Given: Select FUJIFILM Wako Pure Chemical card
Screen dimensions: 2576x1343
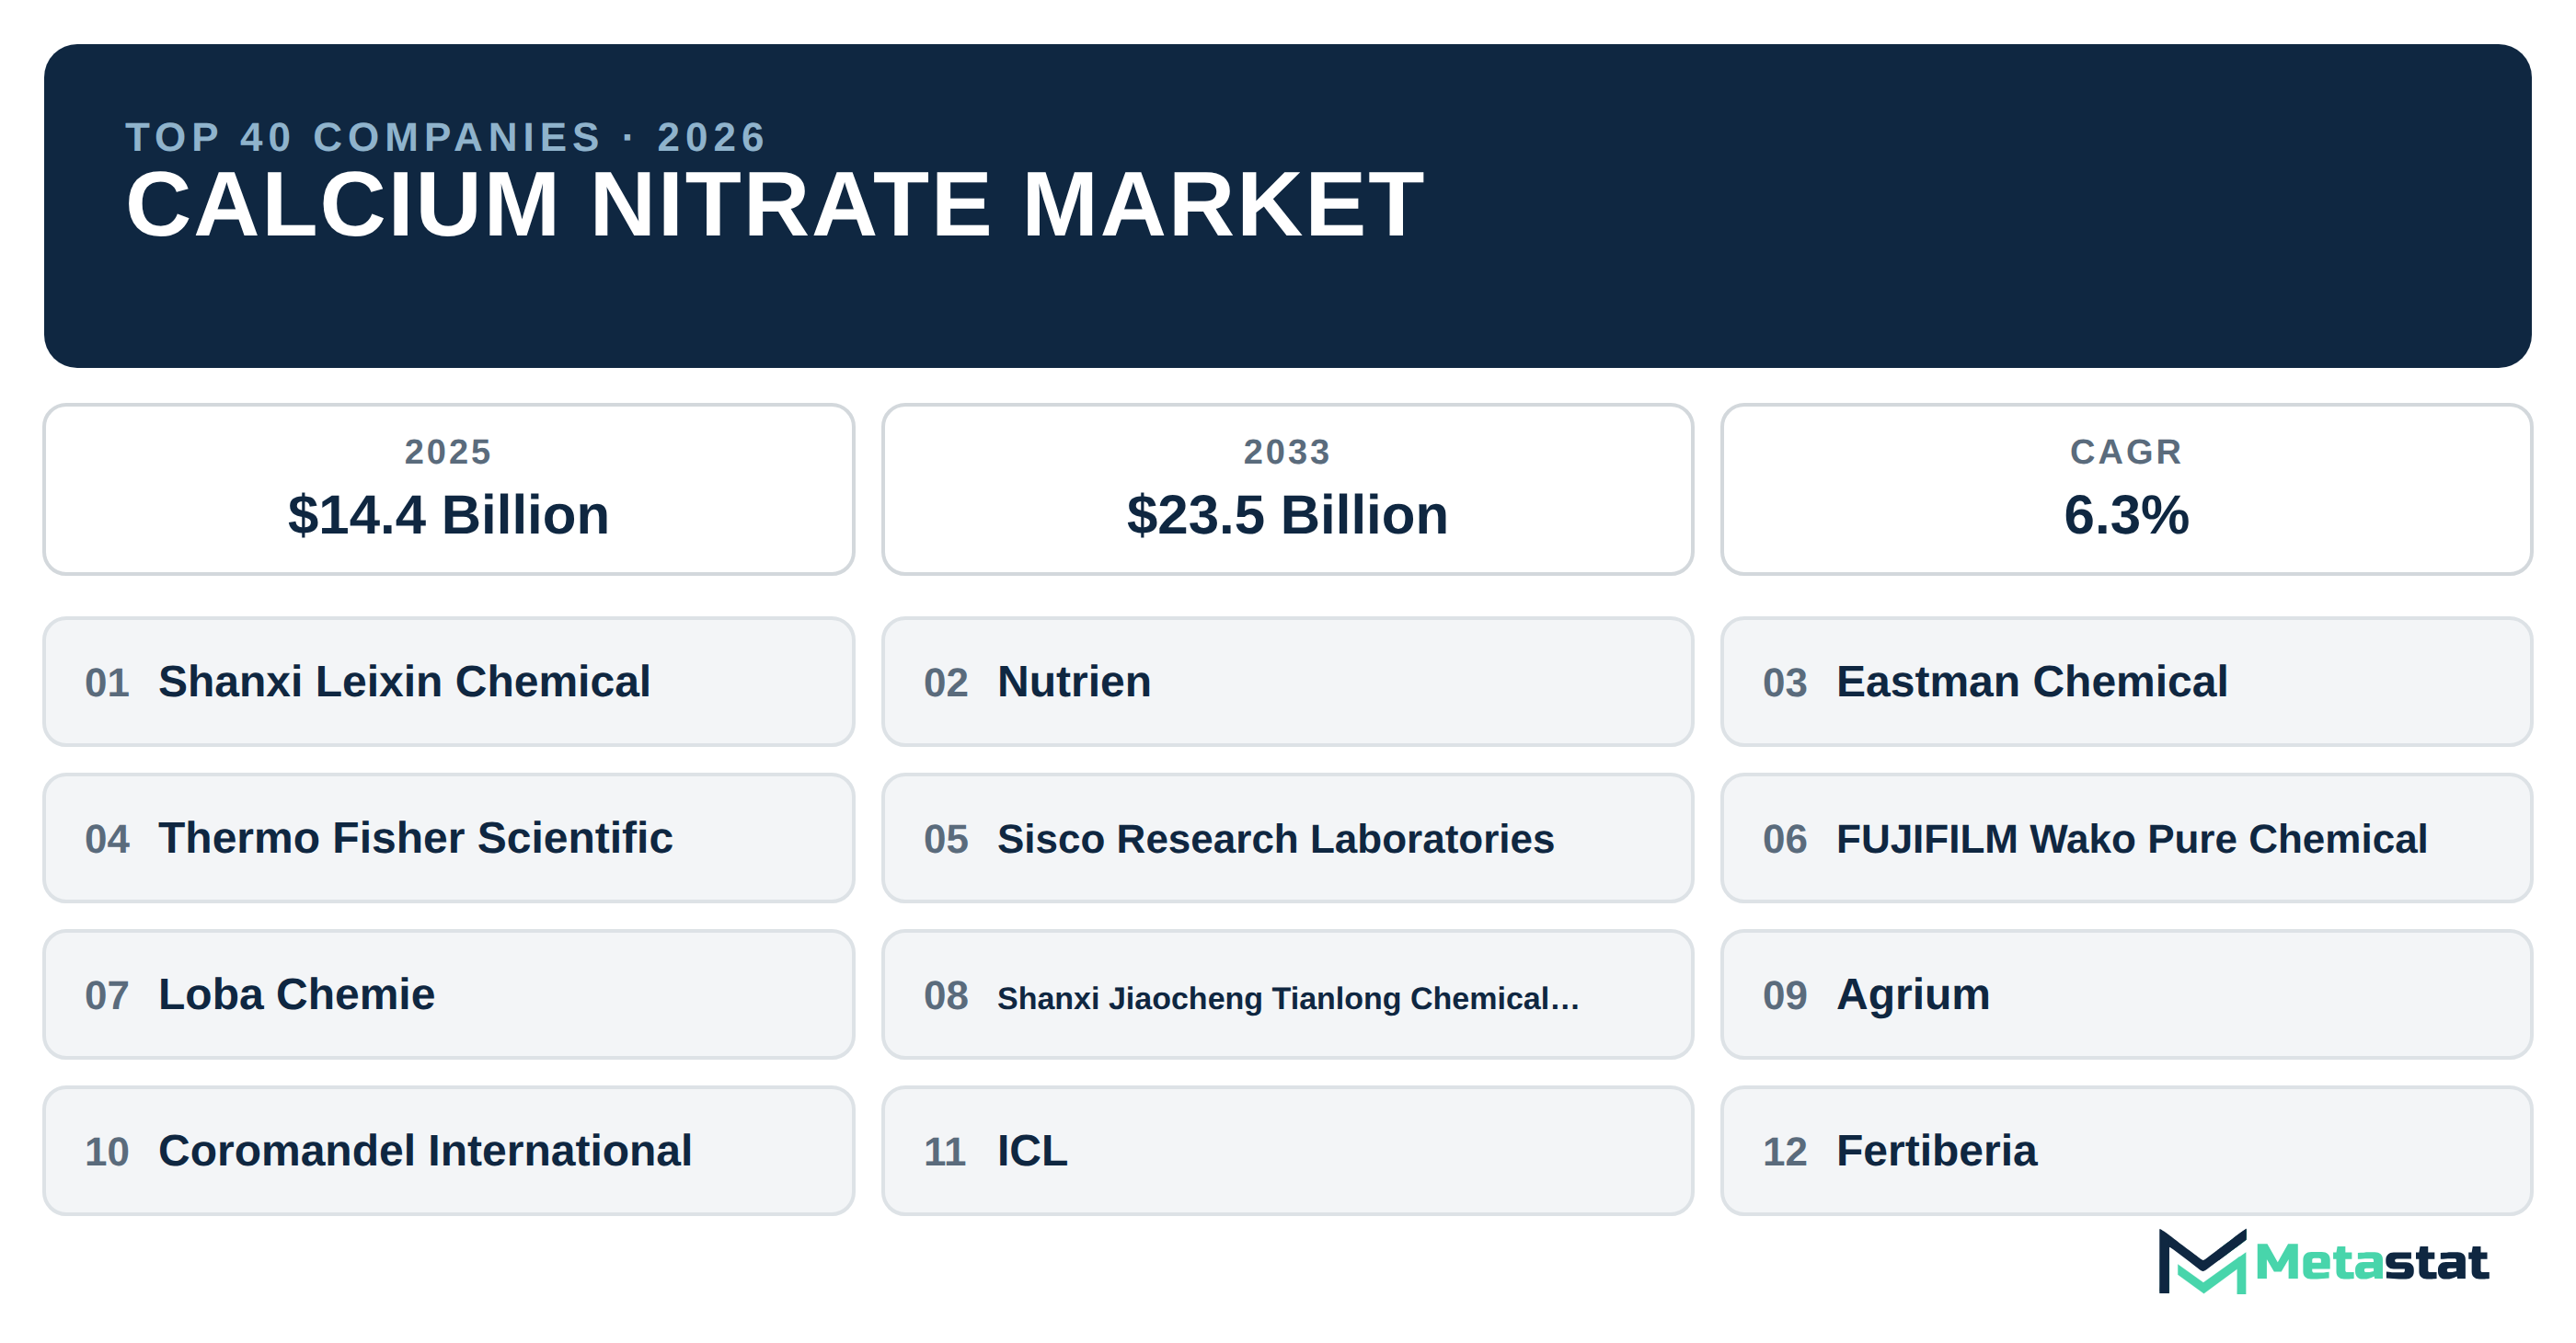Looking at the screenshot, I should [2126, 838].
